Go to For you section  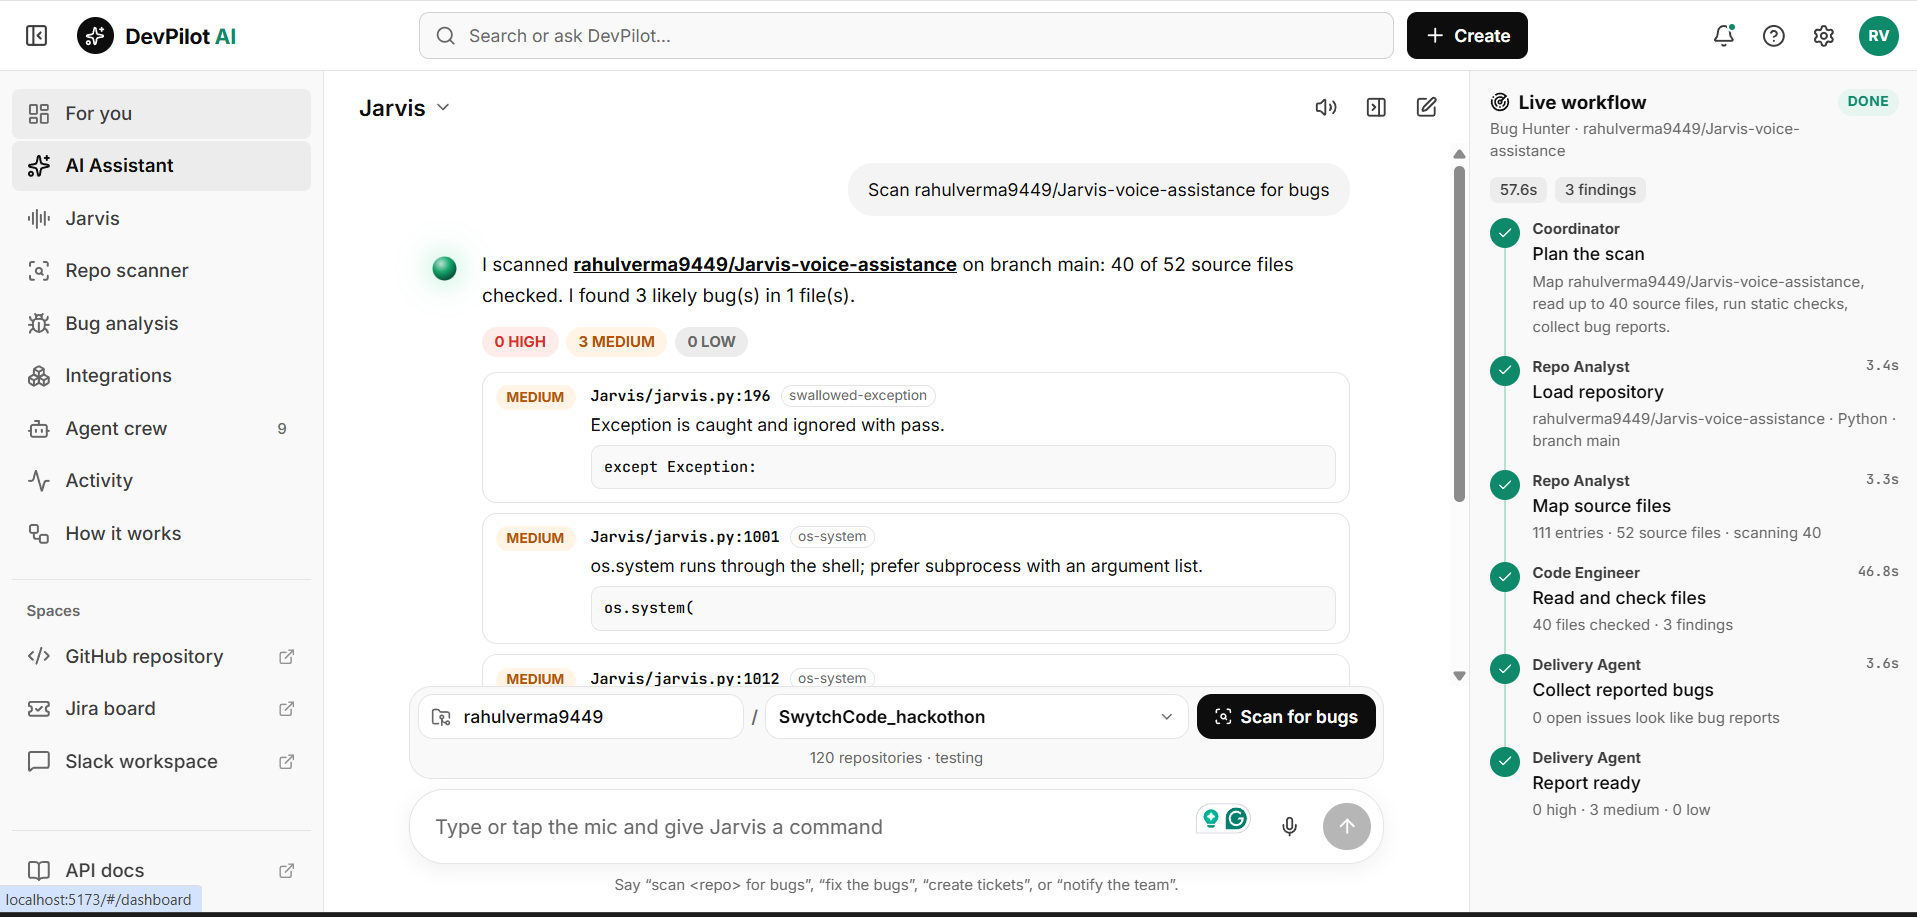[161, 114]
